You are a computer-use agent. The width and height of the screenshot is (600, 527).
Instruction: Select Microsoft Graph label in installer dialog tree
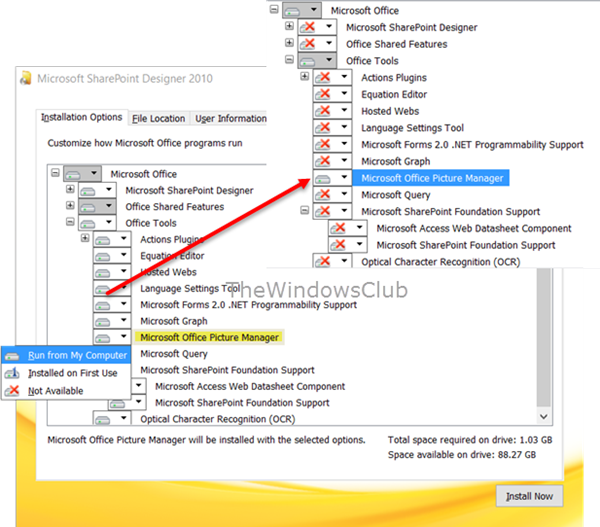[174, 321]
